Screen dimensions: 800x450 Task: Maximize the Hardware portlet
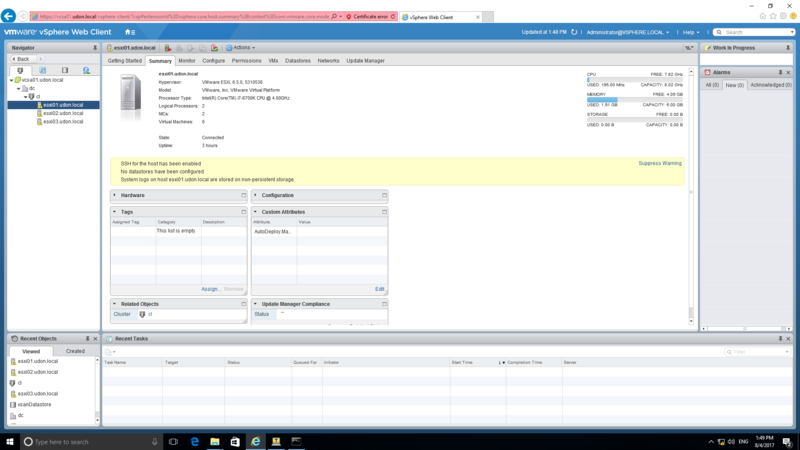point(243,195)
